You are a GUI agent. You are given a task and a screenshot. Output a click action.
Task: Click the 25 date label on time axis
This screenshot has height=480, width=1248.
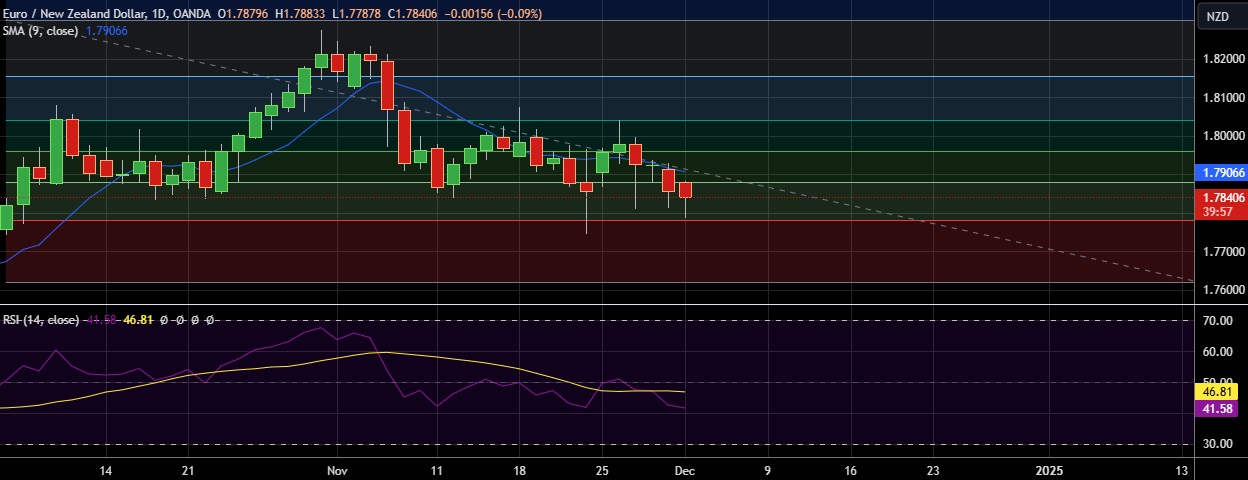pyautogui.click(x=602, y=469)
